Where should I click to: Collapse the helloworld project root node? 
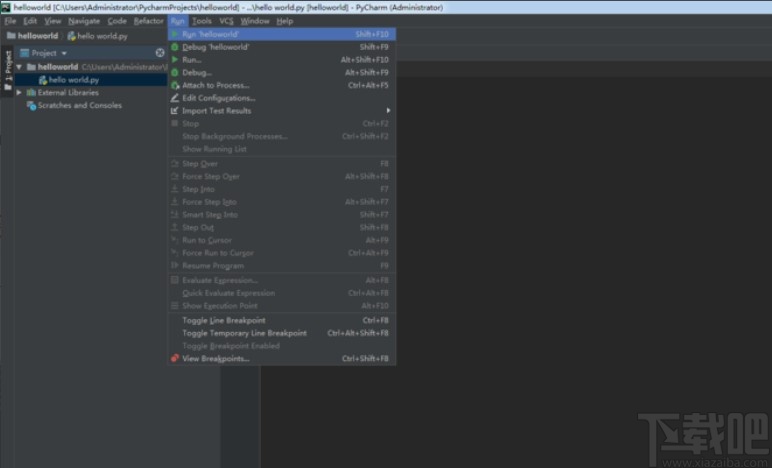coord(19,67)
